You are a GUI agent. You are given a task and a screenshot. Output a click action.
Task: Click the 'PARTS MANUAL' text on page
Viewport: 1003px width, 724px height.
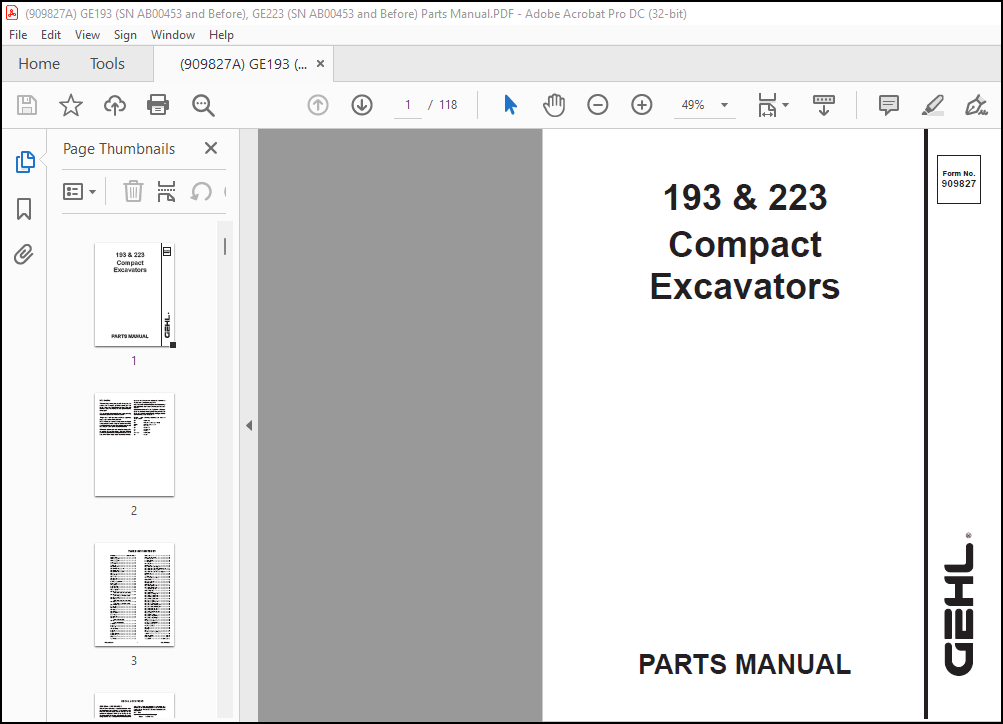pos(745,665)
